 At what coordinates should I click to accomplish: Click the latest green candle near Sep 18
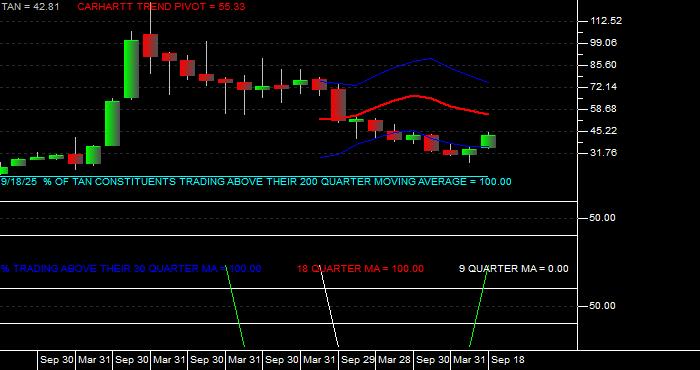(488, 141)
